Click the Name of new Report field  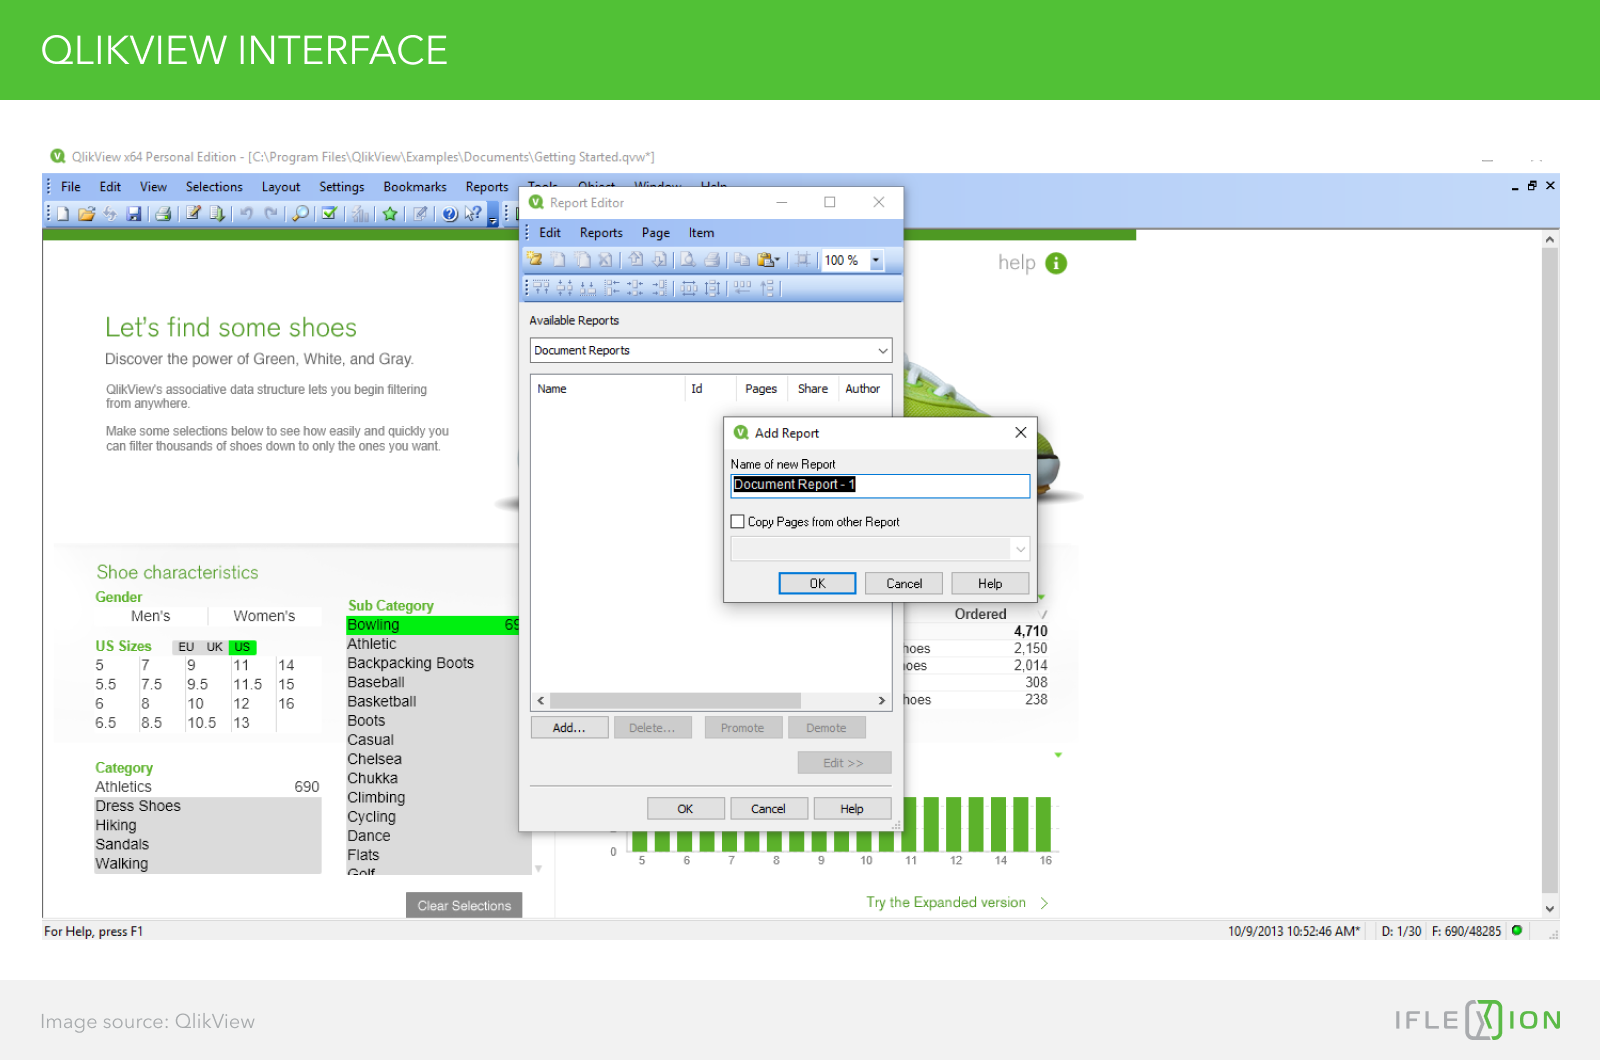coord(880,485)
